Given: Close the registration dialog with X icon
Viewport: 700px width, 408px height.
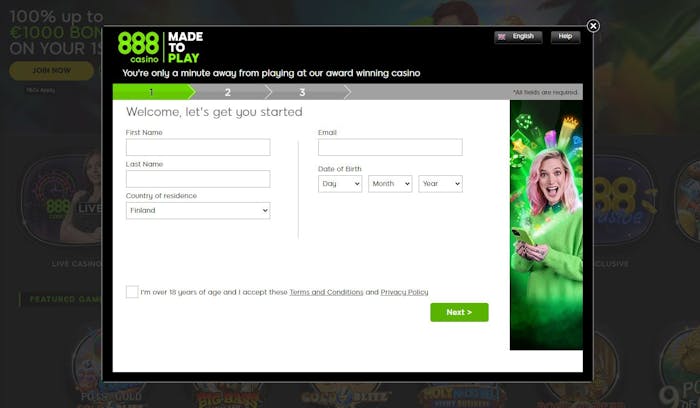Looking at the screenshot, I should pyautogui.click(x=593, y=26).
